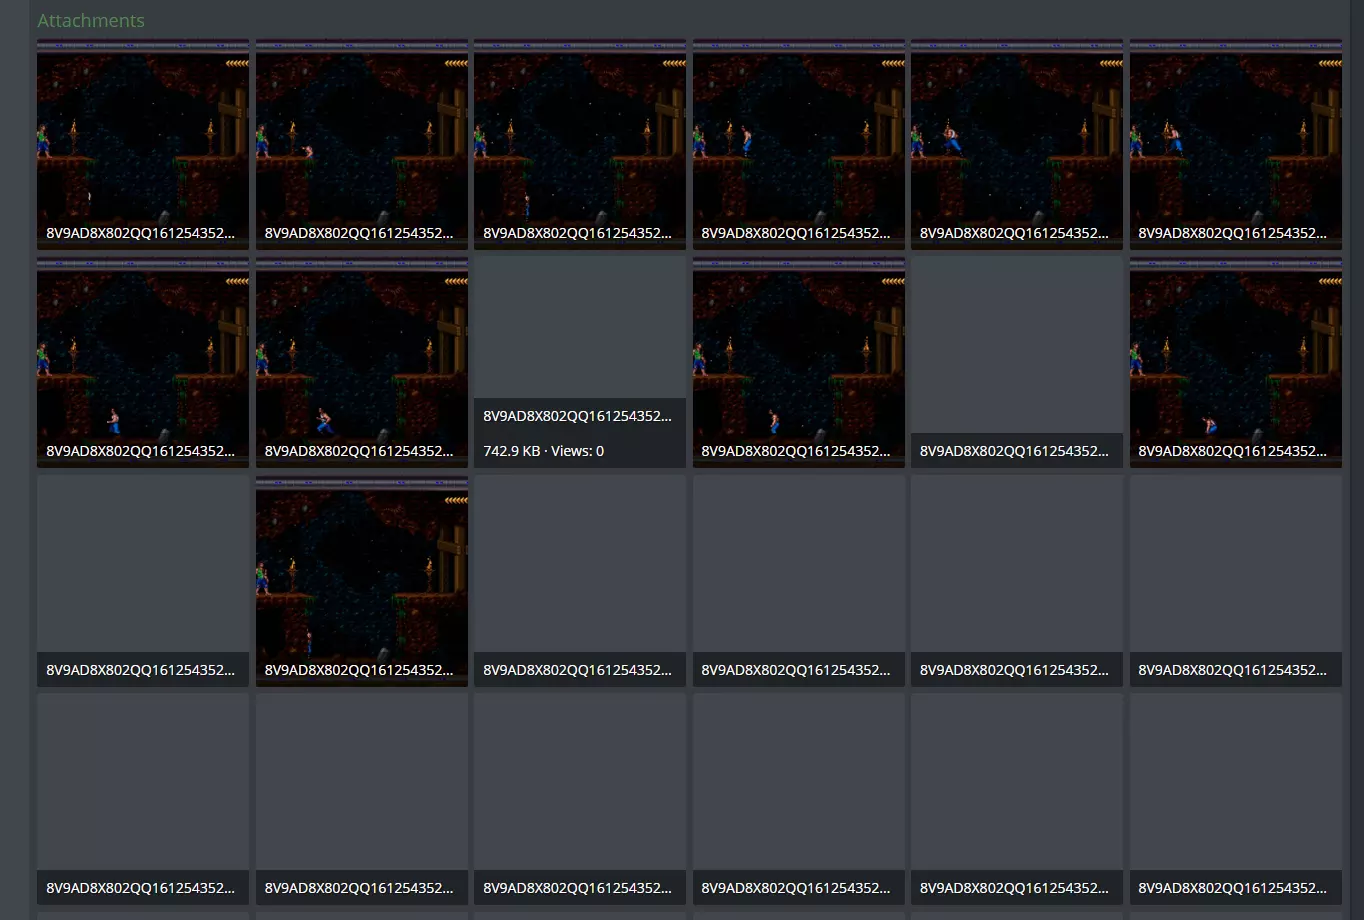Open second-row, first-column attachment thumbnail
This screenshot has width=1364, height=920.
(x=143, y=363)
